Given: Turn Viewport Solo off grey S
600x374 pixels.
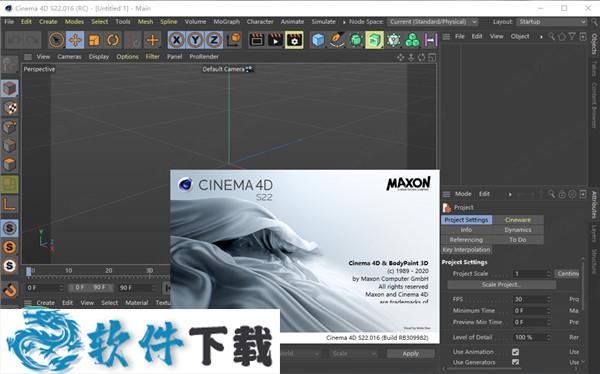Looking at the screenshot, I should coord(10,228).
